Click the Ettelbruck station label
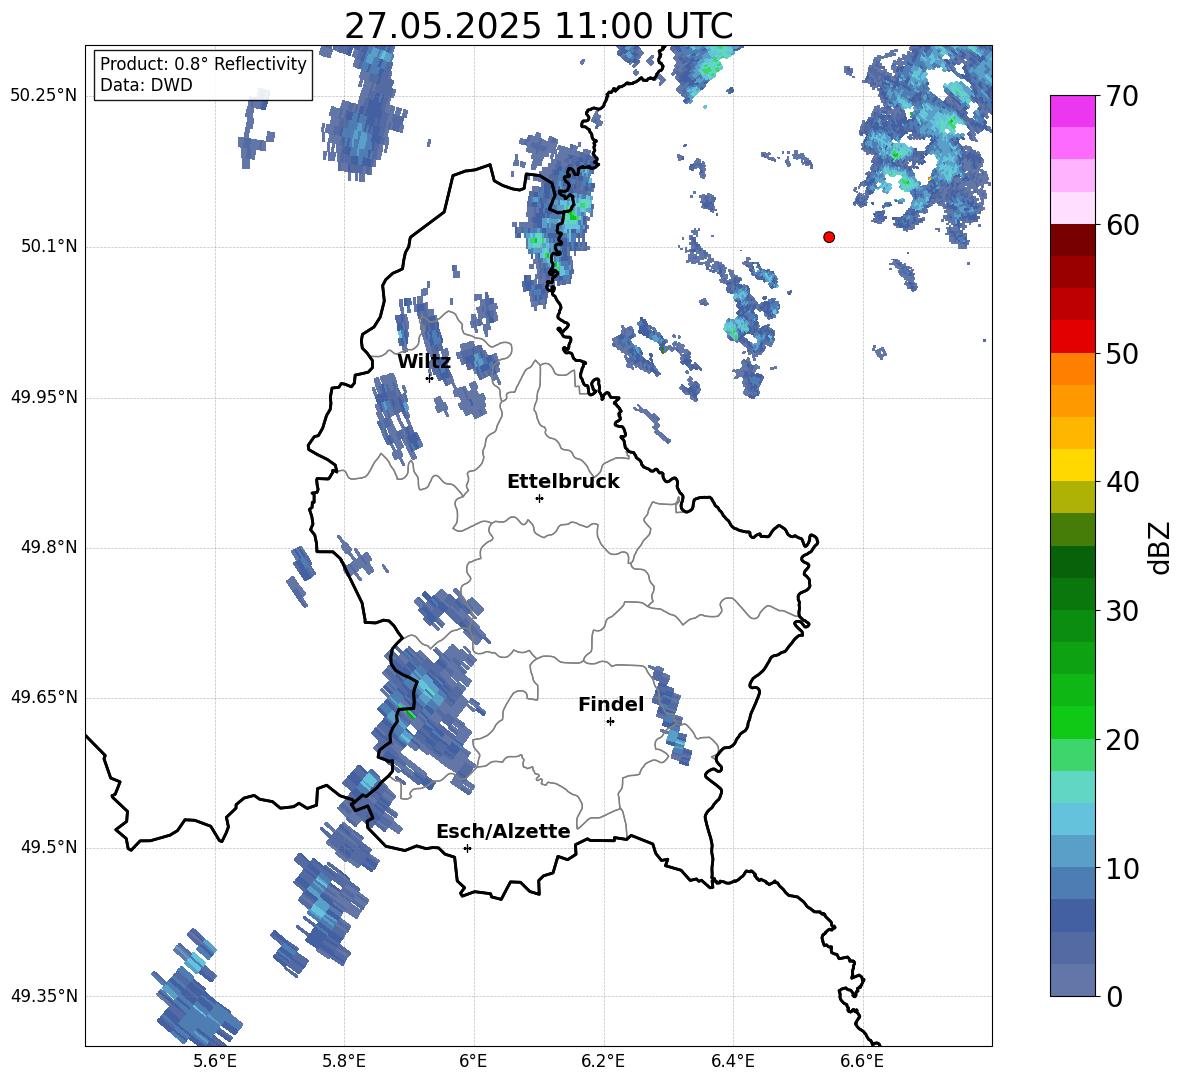This screenshot has width=1184, height=1081. 563,482
